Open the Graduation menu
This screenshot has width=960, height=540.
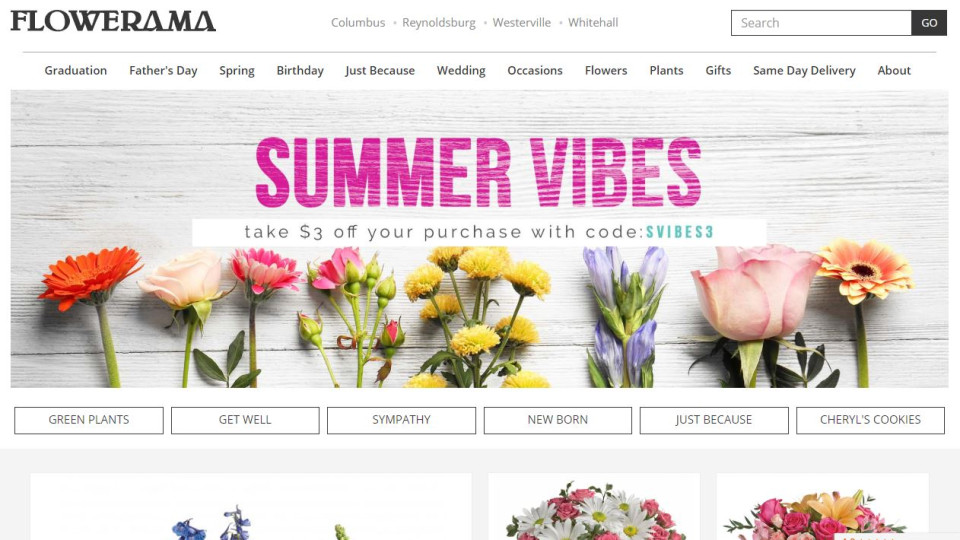[x=75, y=70]
